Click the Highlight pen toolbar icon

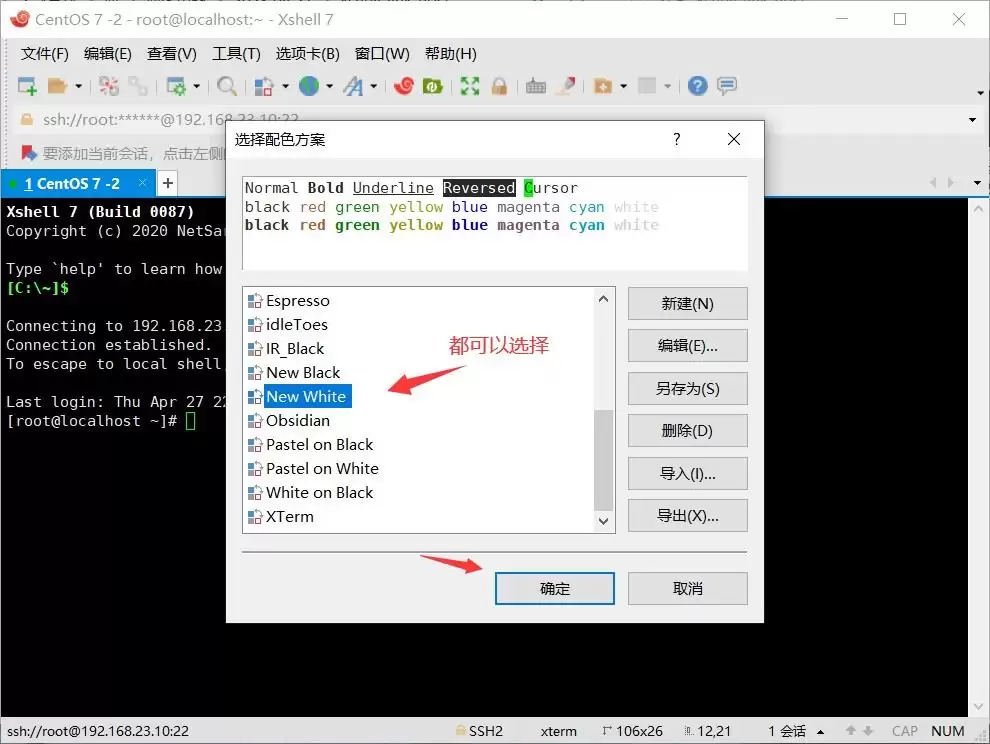[566, 86]
